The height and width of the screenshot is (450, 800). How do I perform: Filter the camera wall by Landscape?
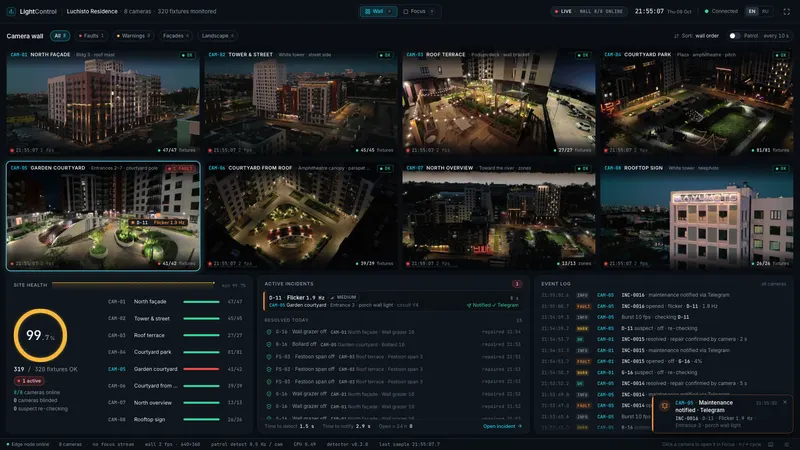coord(217,36)
